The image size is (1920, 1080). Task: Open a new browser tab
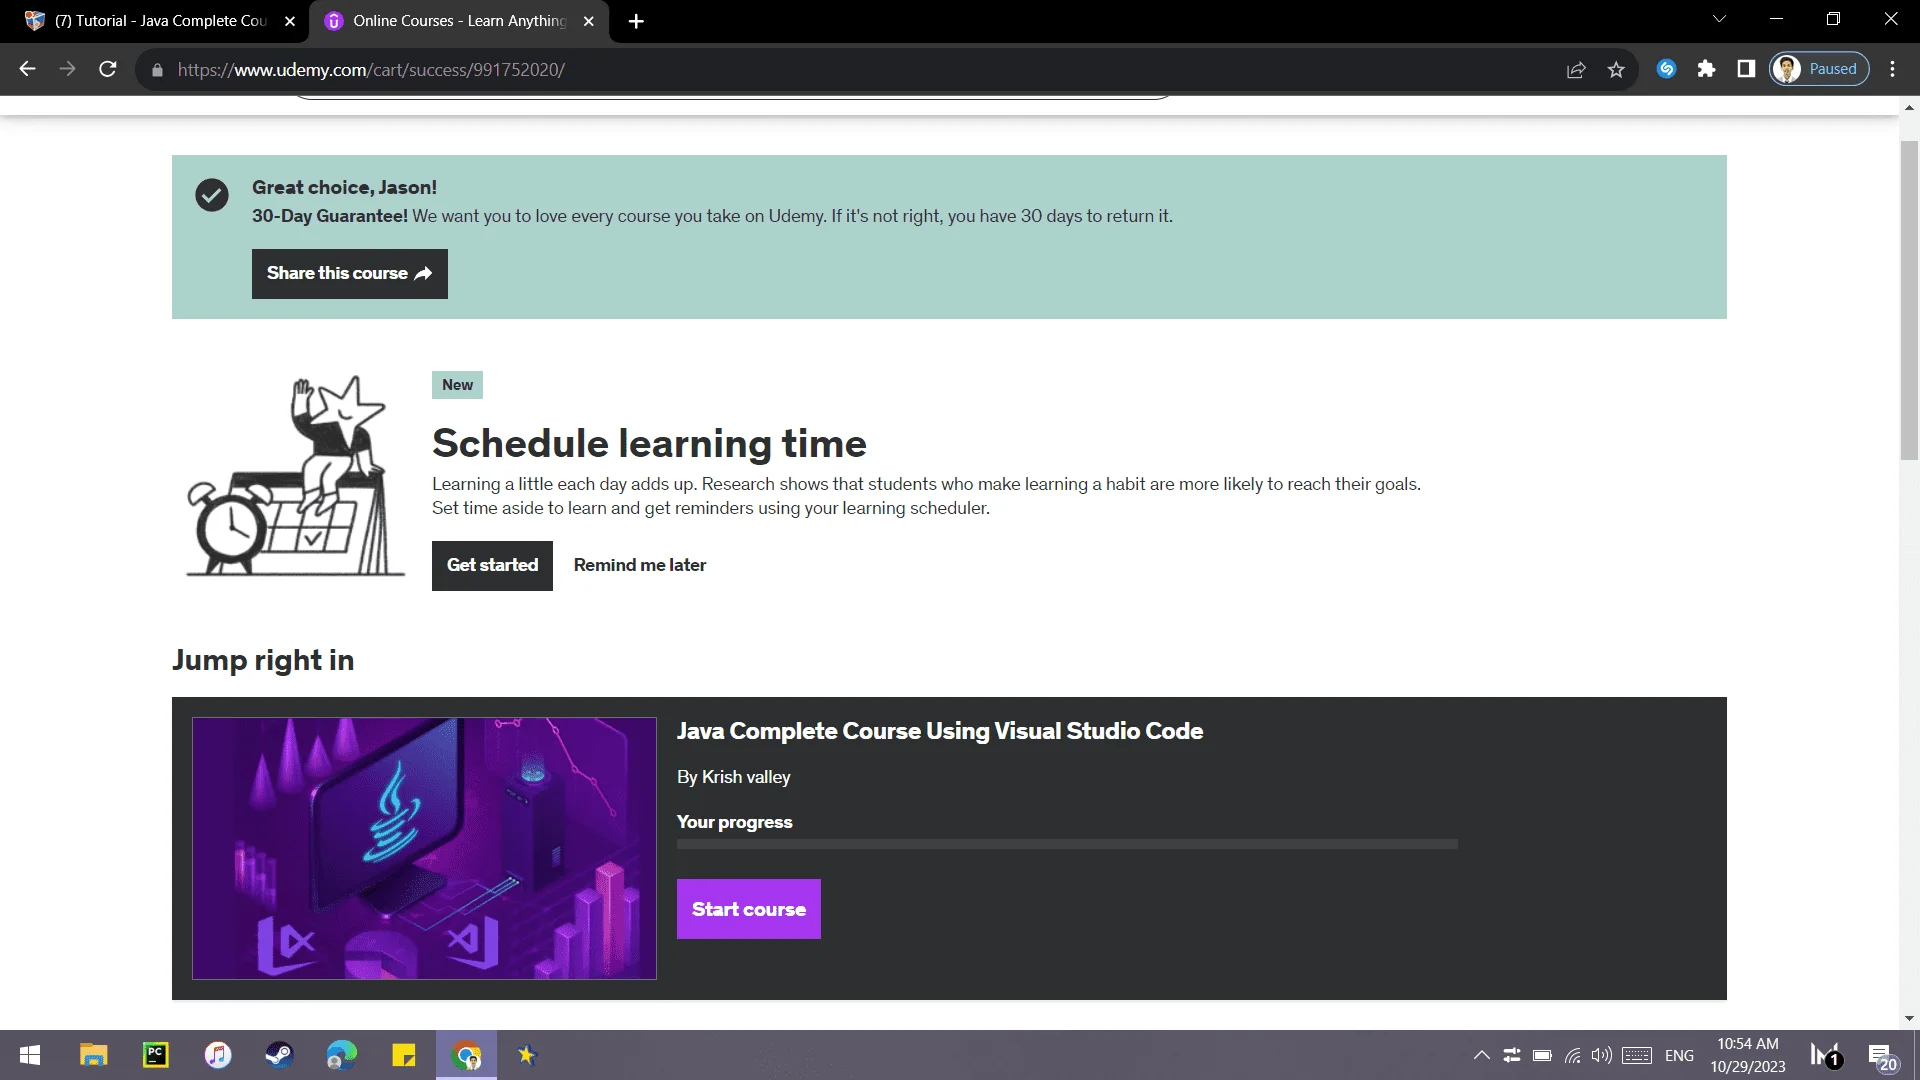(636, 21)
